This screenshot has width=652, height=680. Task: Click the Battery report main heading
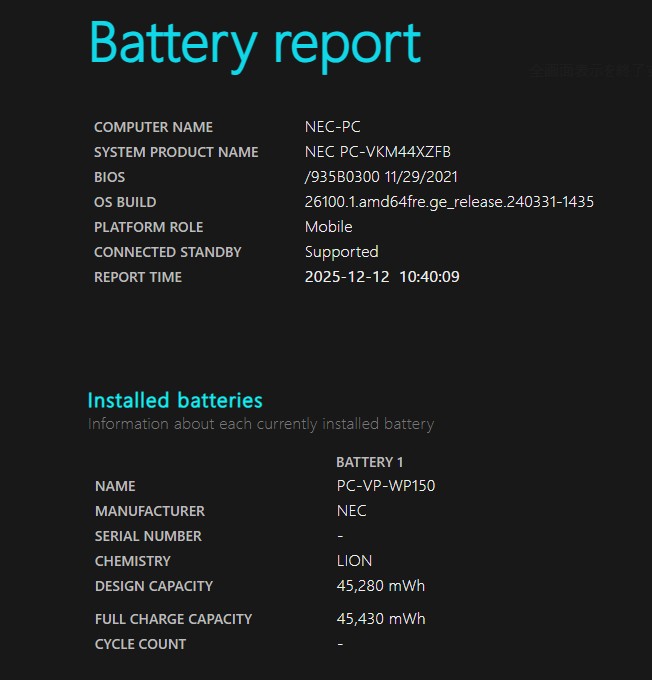coord(255,43)
